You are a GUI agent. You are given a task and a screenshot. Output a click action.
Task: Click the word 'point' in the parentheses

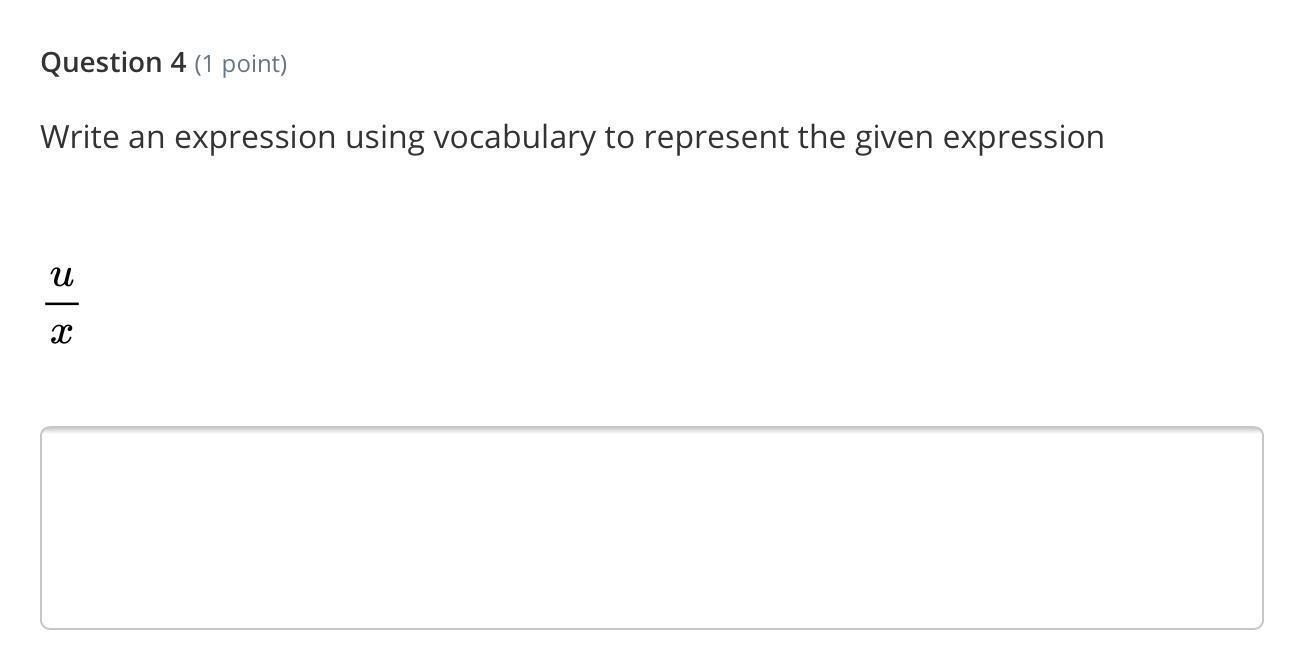[251, 65]
